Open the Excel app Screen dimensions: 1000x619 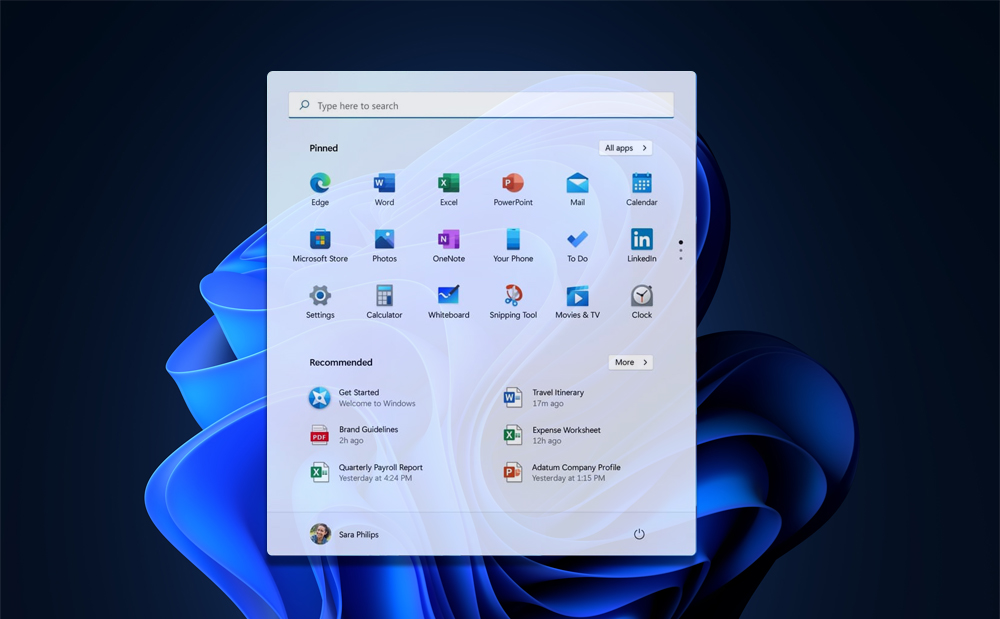pos(448,189)
